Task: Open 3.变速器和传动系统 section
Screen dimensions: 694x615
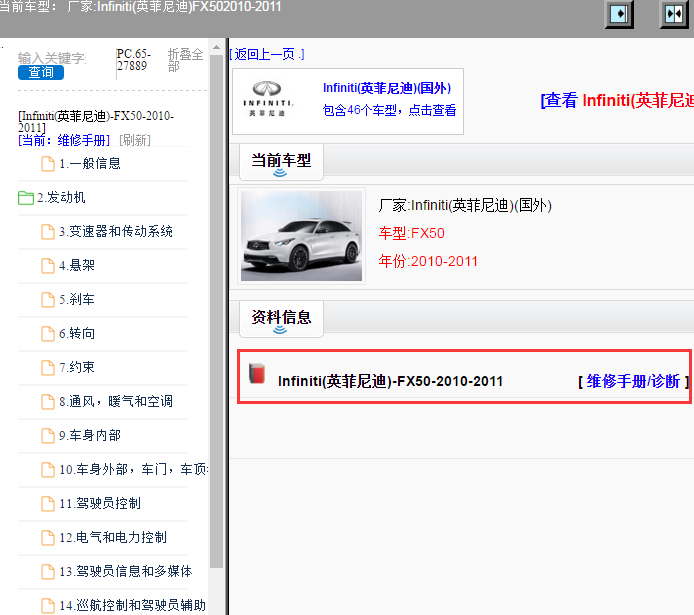Action: tap(116, 231)
